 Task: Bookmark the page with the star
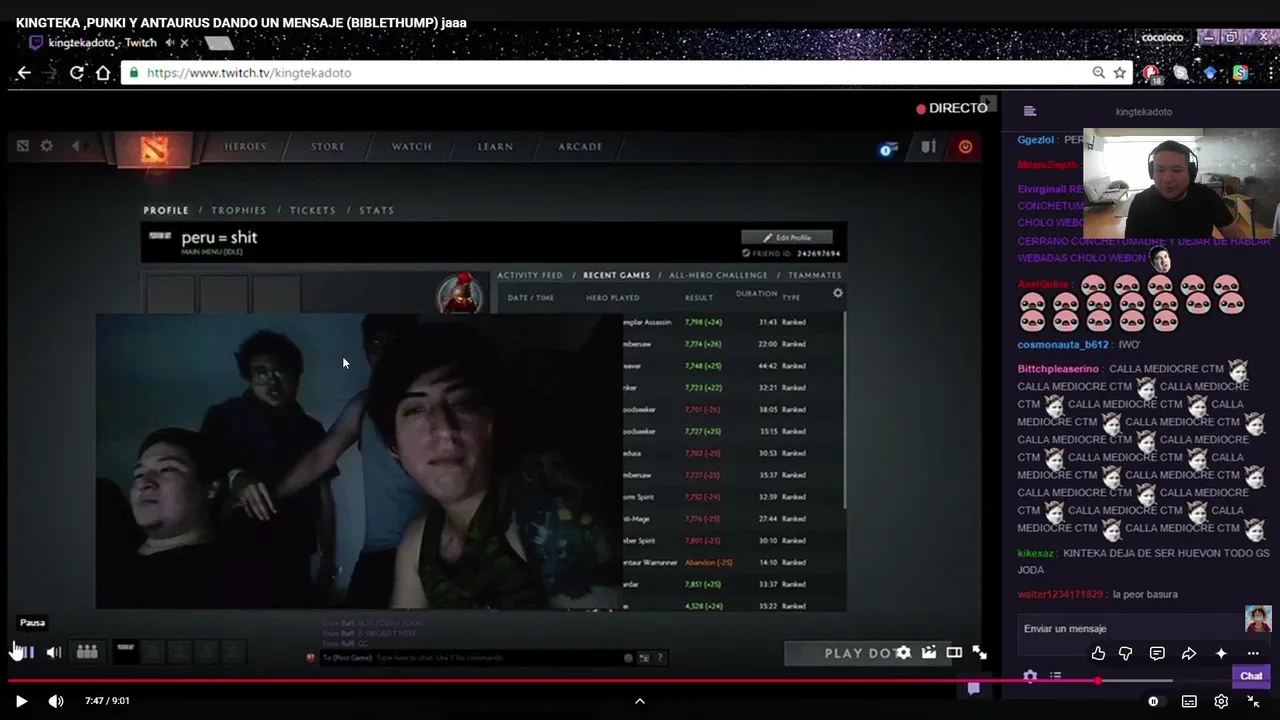coord(1120,73)
